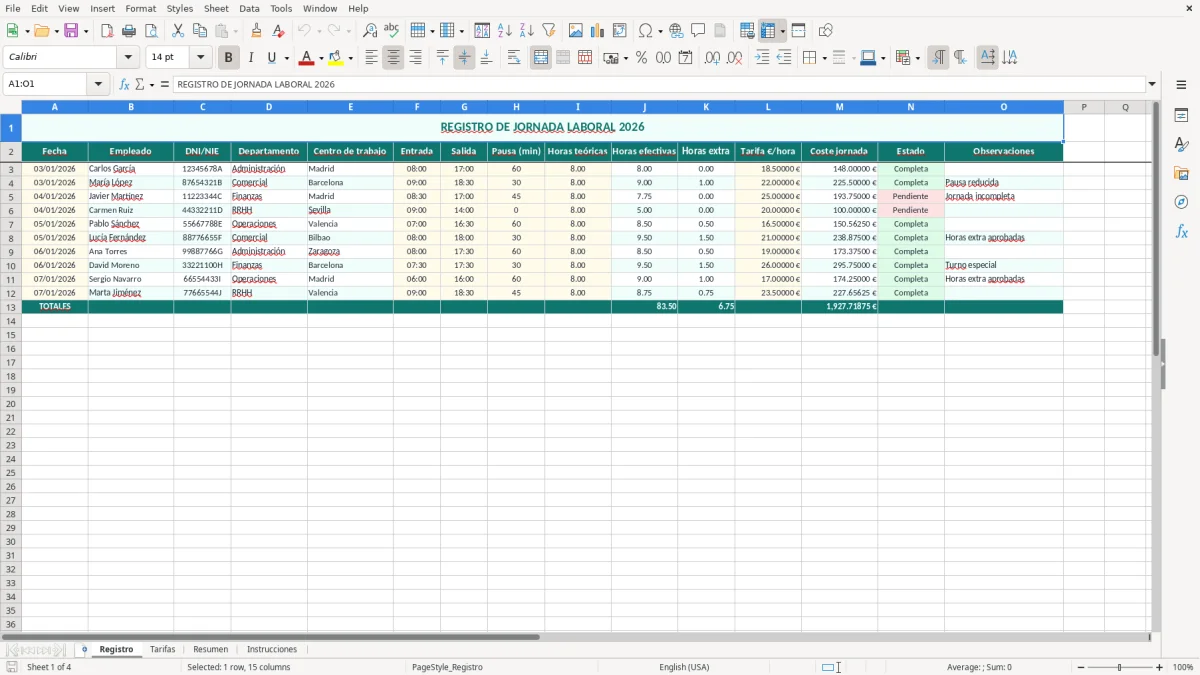Screen dimensions: 1200x675
Task: Open Background Color dropdown arrow
Action: (x=350, y=58)
